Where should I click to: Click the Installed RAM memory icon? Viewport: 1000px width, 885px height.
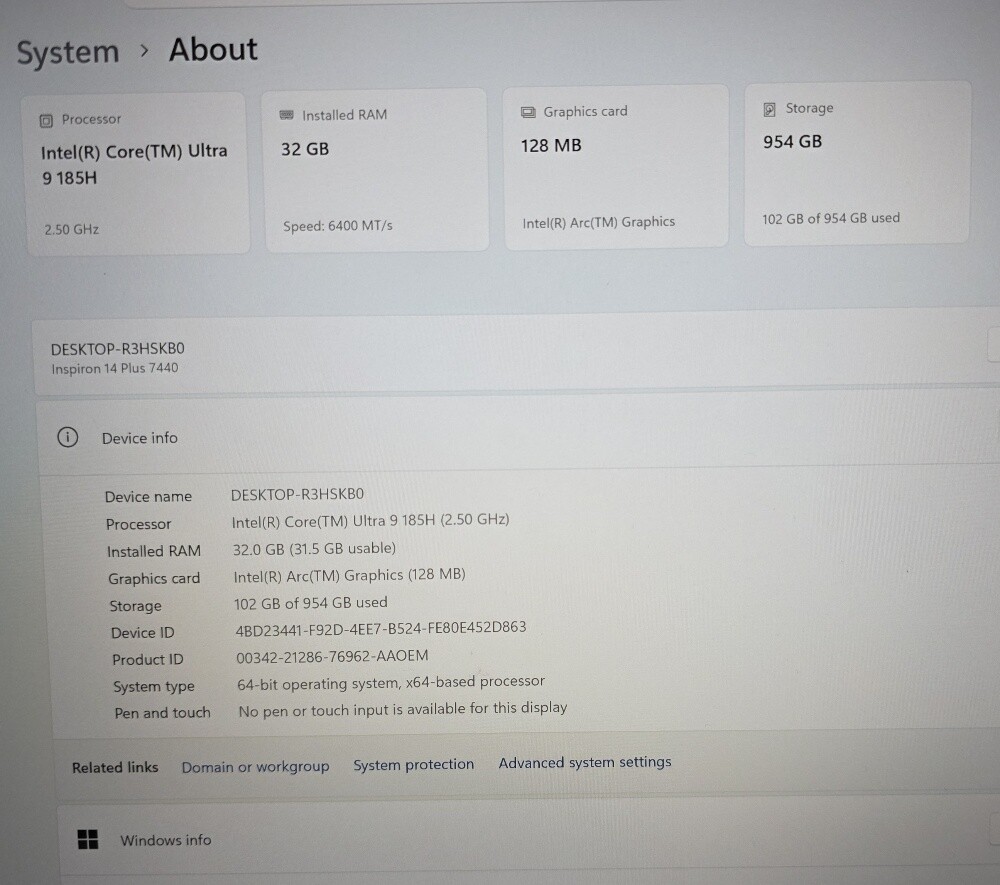(286, 115)
